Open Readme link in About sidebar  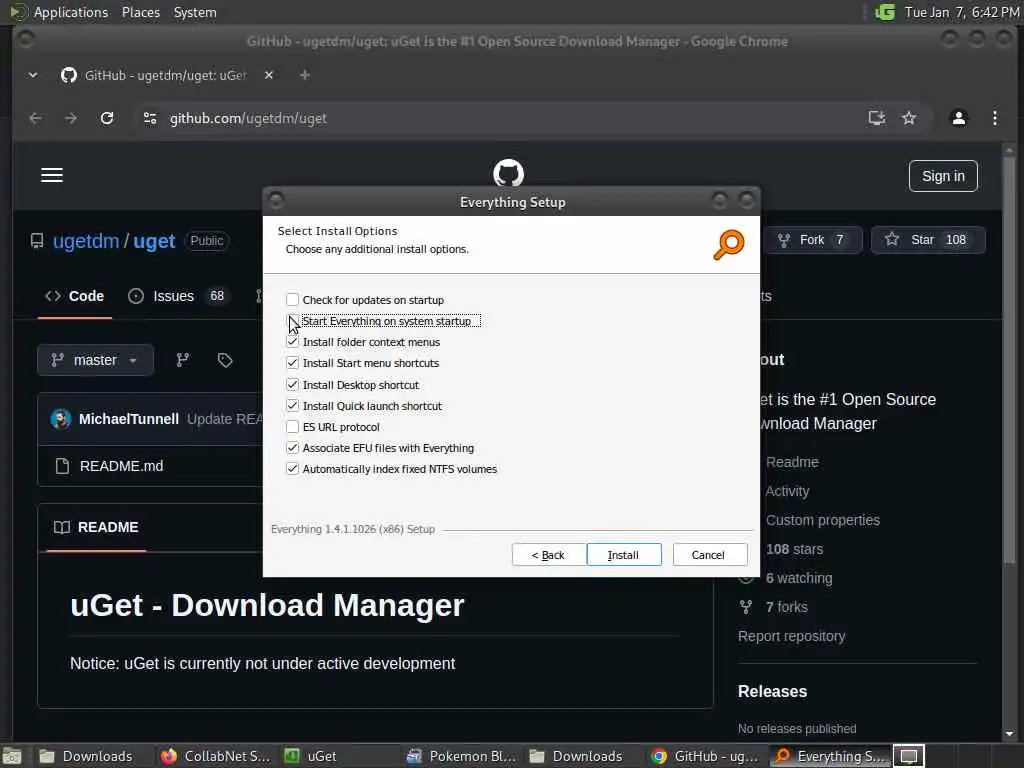pos(792,462)
